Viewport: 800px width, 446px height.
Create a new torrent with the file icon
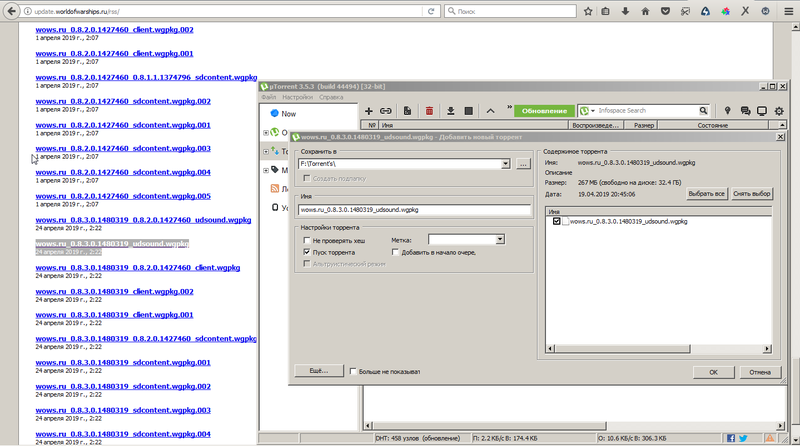point(407,111)
